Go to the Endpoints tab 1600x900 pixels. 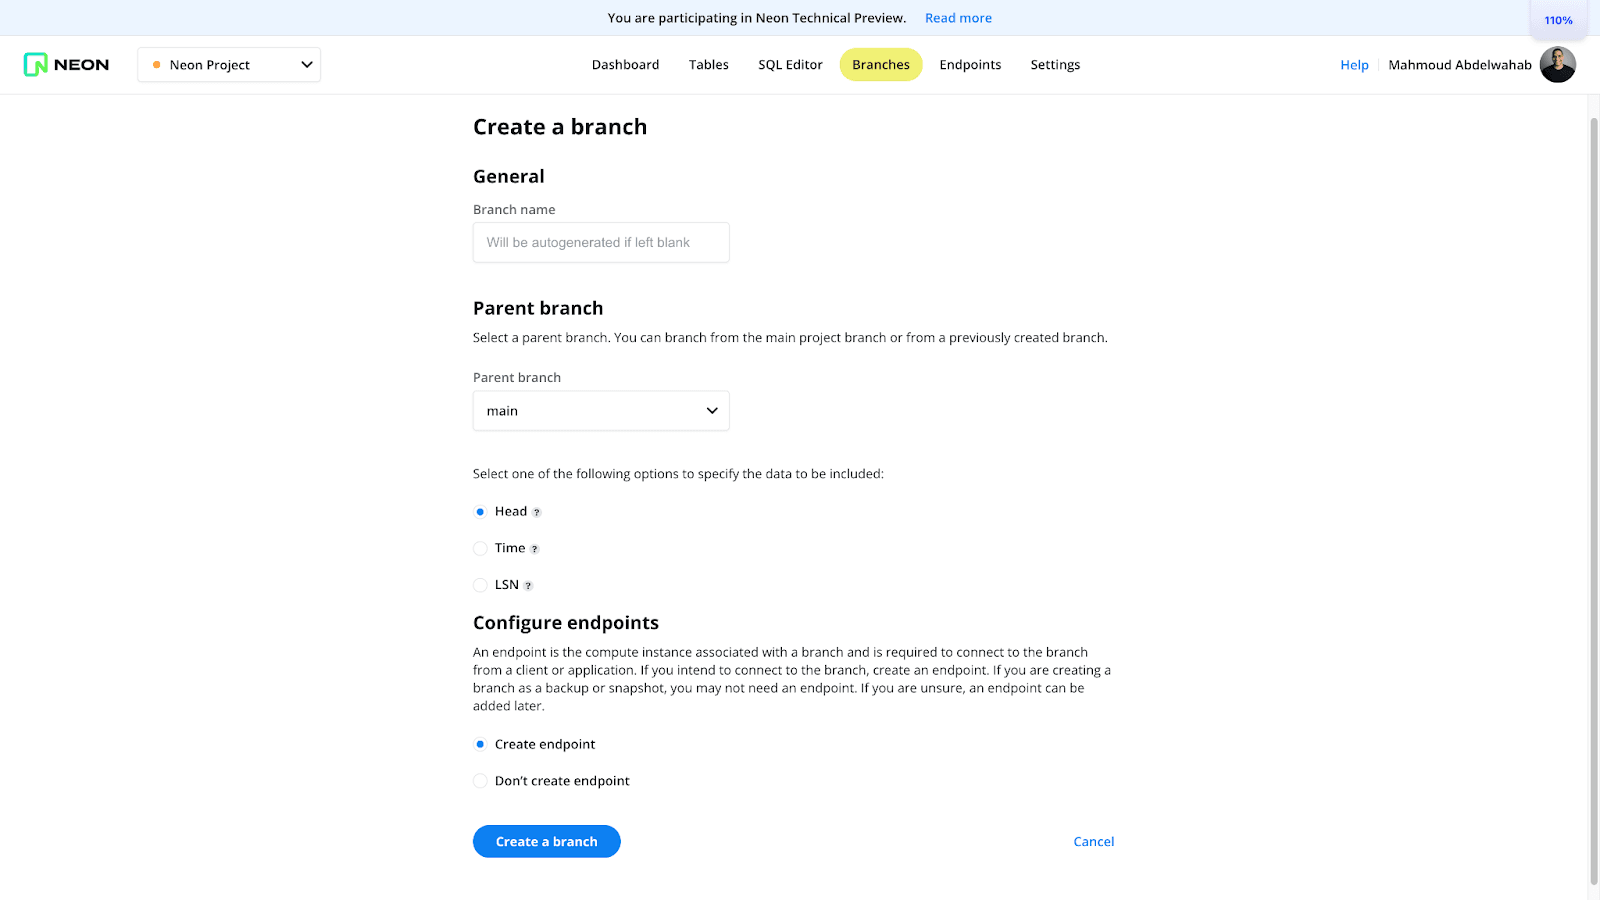pyautogui.click(x=970, y=65)
